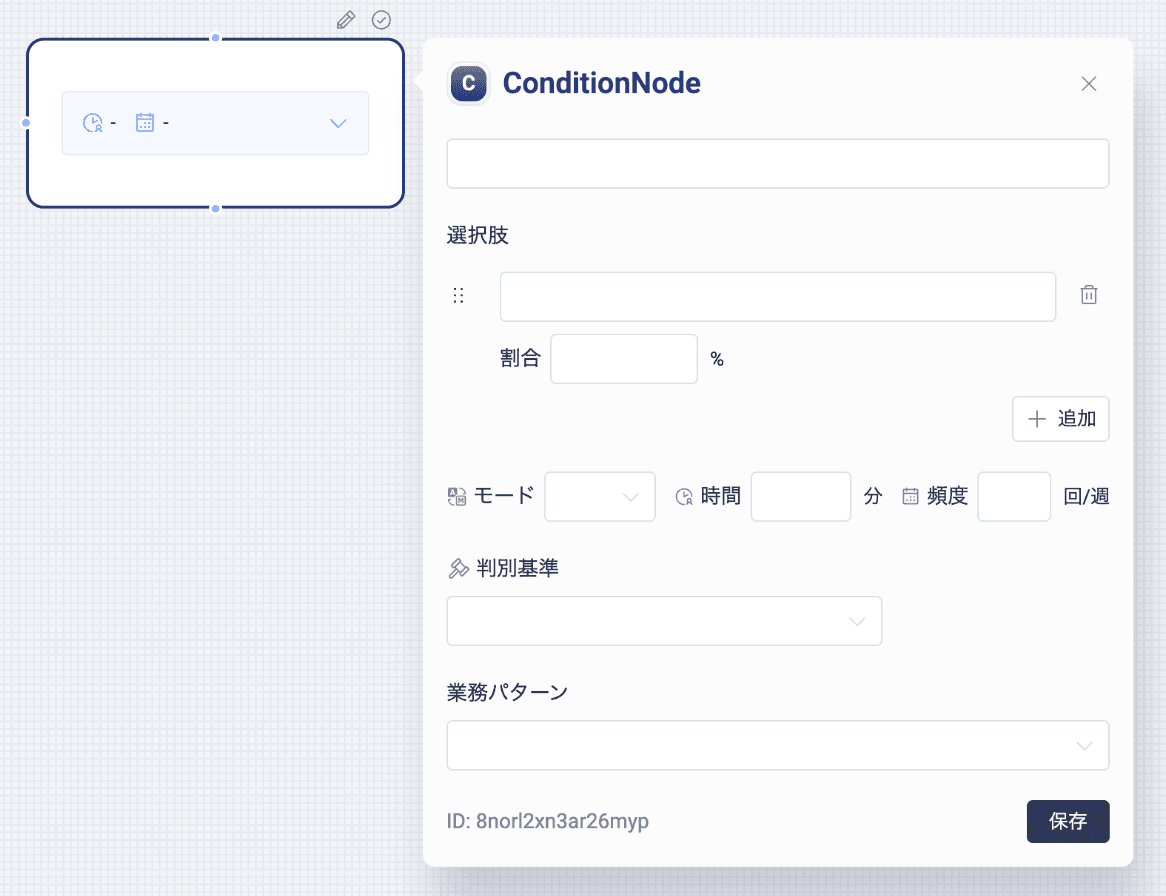The height and width of the screenshot is (896, 1166).
Task: Open the モード dropdown
Action: click(x=600, y=497)
